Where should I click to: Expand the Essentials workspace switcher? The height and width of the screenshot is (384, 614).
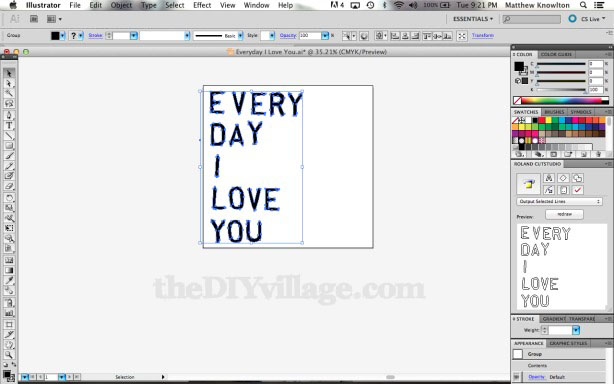[473, 19]
